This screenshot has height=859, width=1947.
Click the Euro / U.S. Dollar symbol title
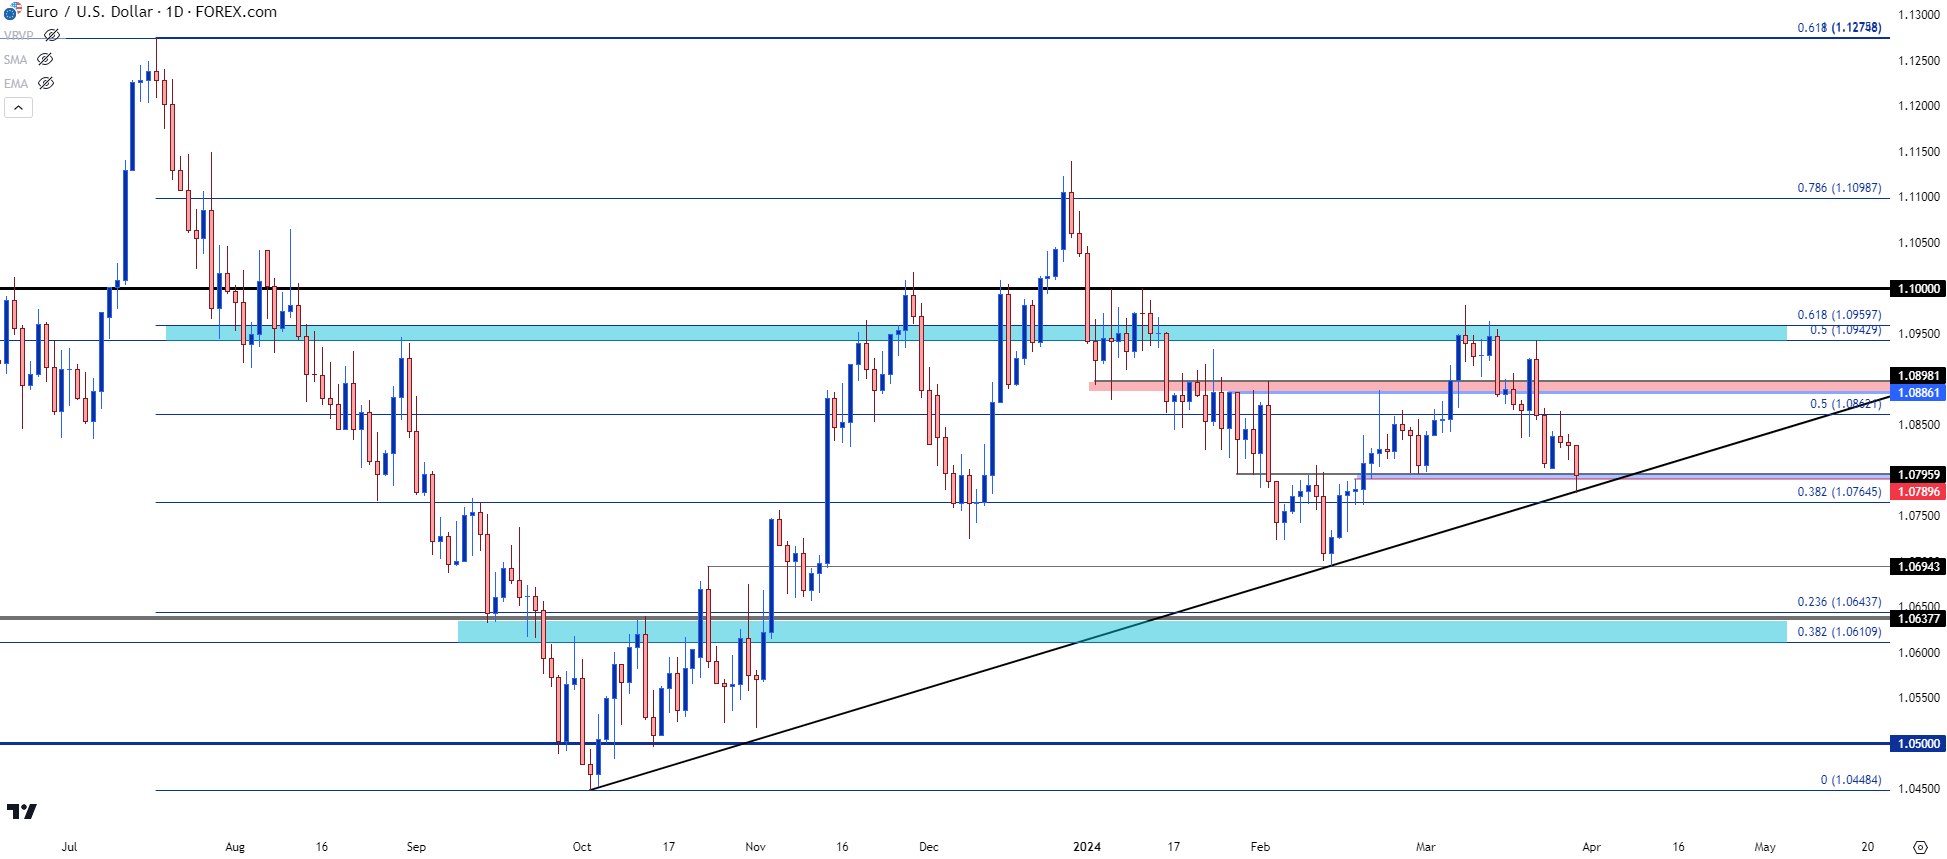90,12
